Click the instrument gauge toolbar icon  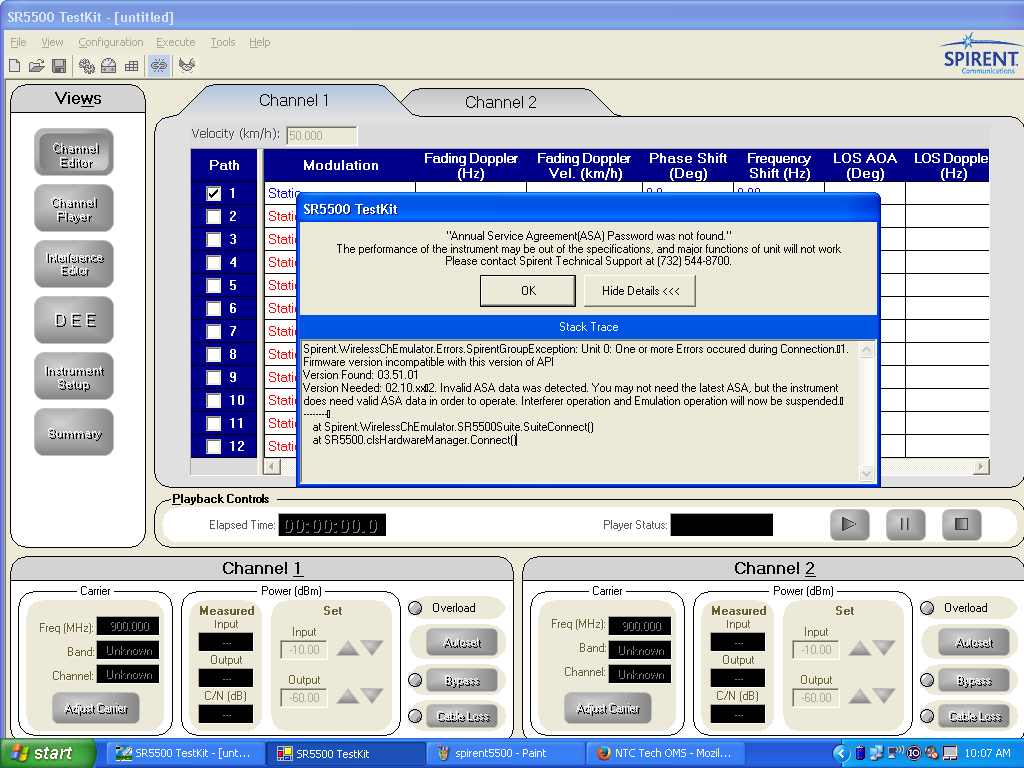click(x=108, y=66)
